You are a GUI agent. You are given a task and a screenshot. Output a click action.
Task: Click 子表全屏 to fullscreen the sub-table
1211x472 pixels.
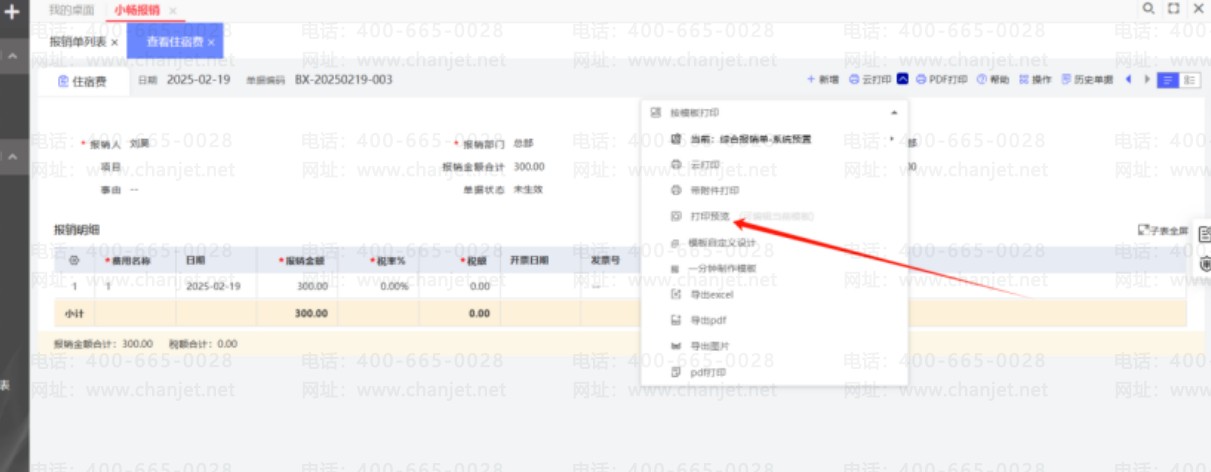(1162, 230)
